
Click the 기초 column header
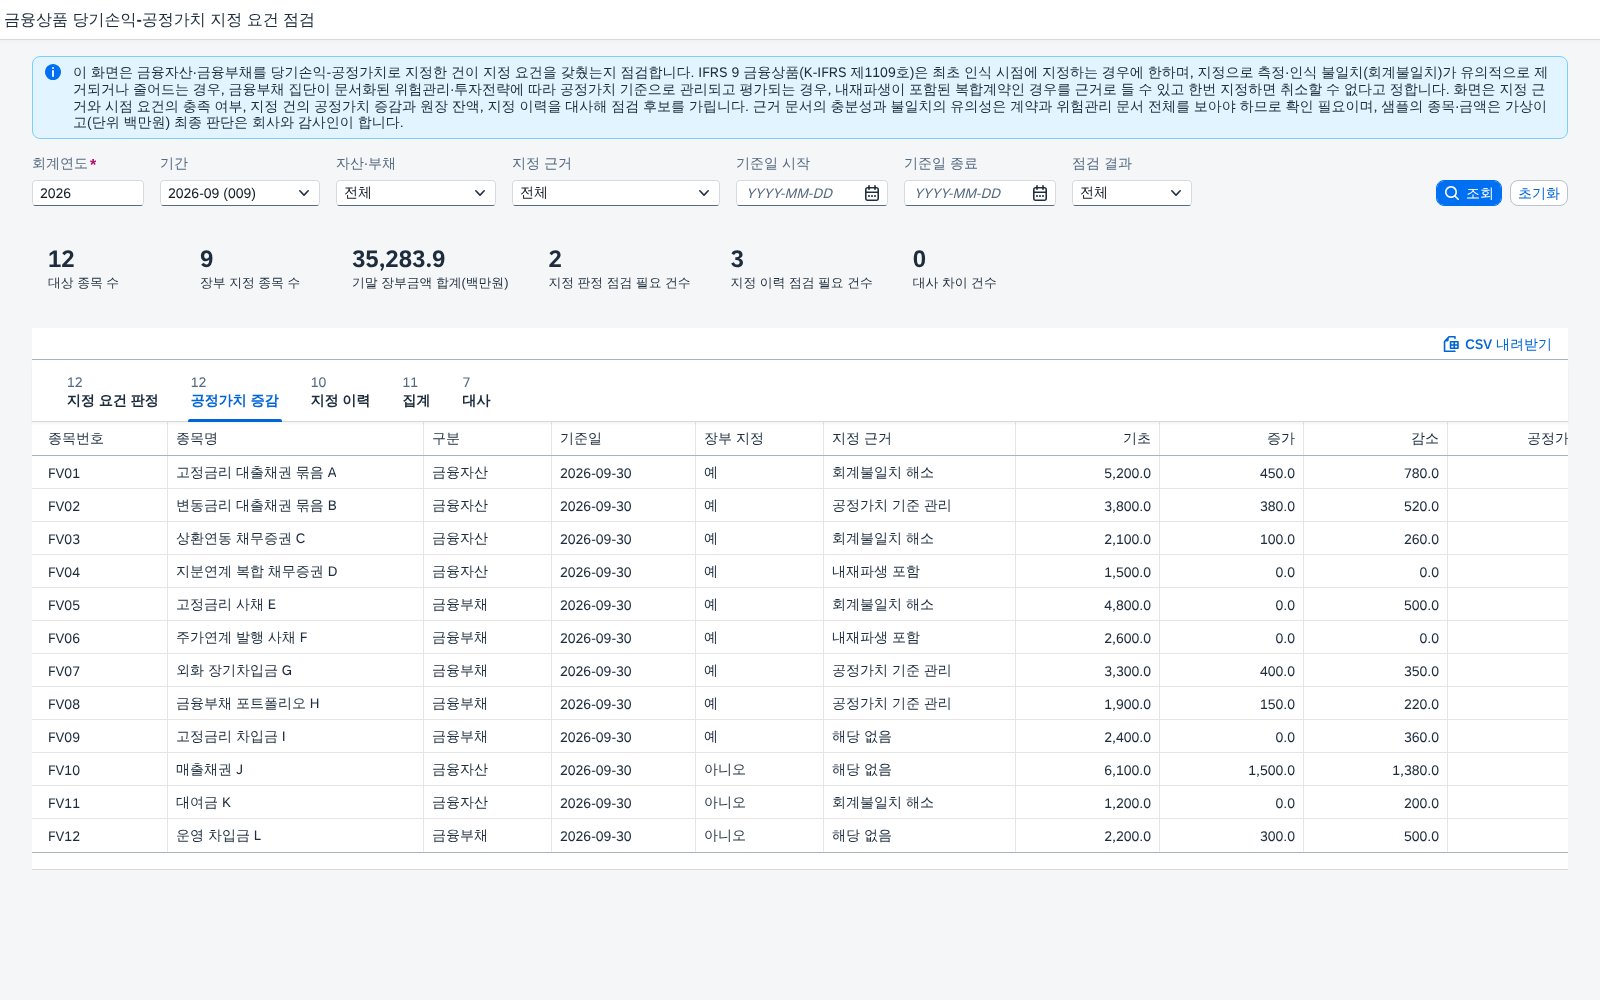click(x=1088, y=439)
